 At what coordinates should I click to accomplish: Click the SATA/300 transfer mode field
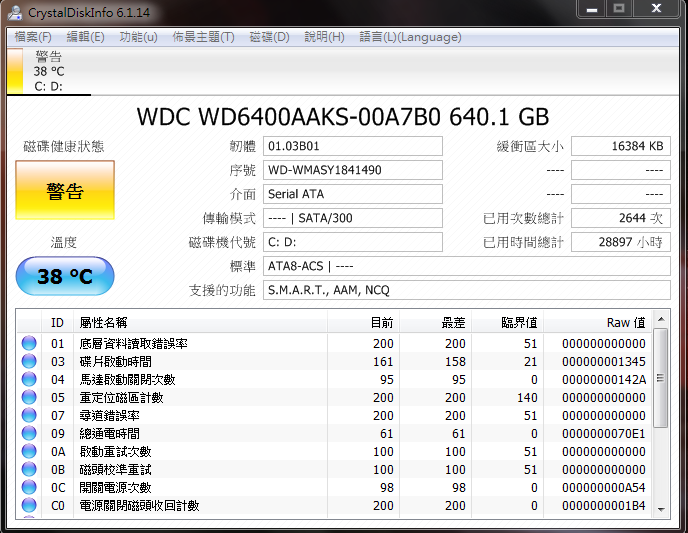click(x=353, y=218)
